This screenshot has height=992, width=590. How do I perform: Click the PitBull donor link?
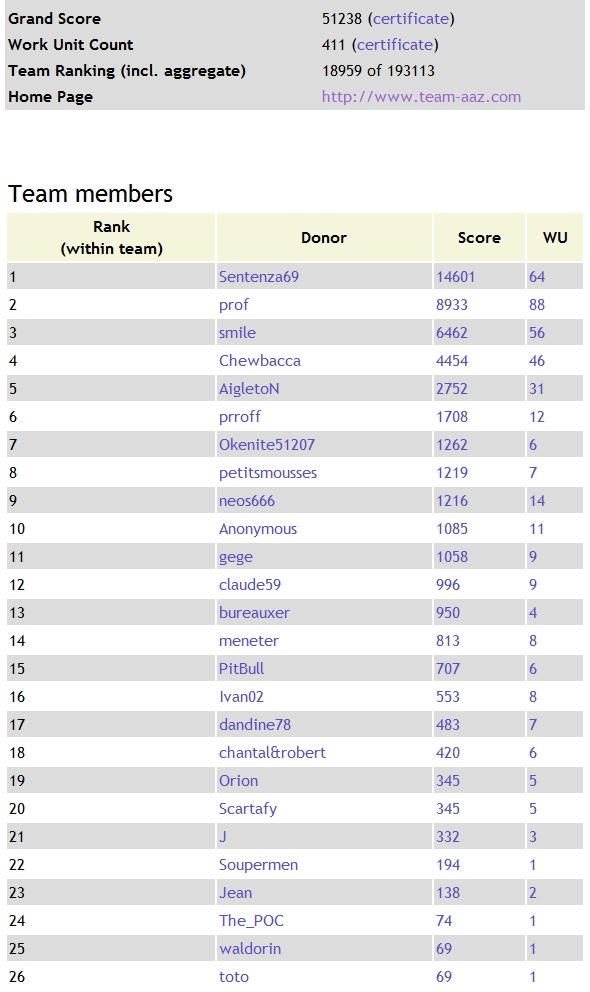(x=242, y=669)
